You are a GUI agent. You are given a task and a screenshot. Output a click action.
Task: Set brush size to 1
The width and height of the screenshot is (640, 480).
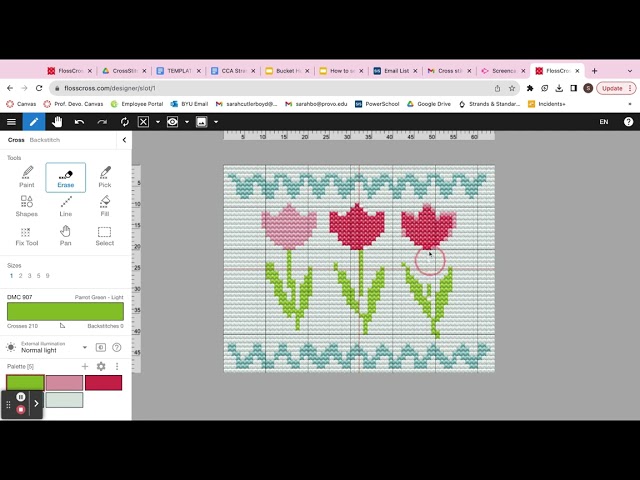[x=11, y=276]
